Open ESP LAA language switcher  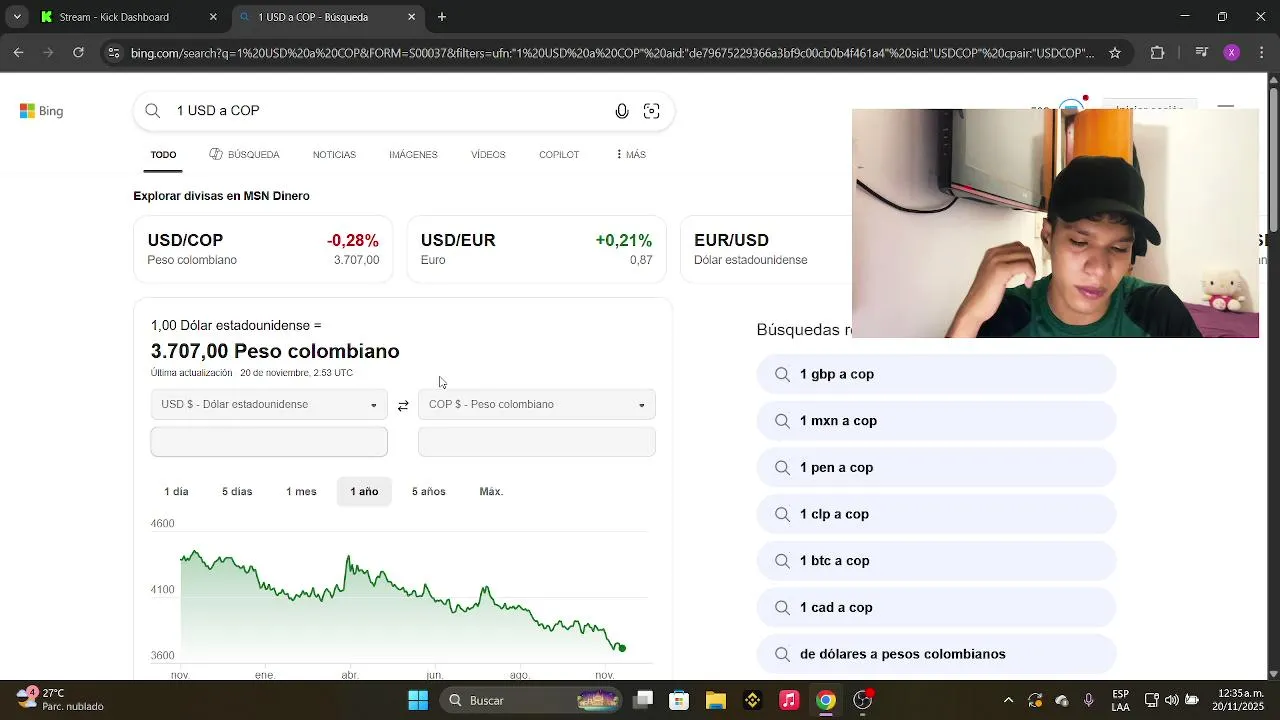pos(1121,700)
